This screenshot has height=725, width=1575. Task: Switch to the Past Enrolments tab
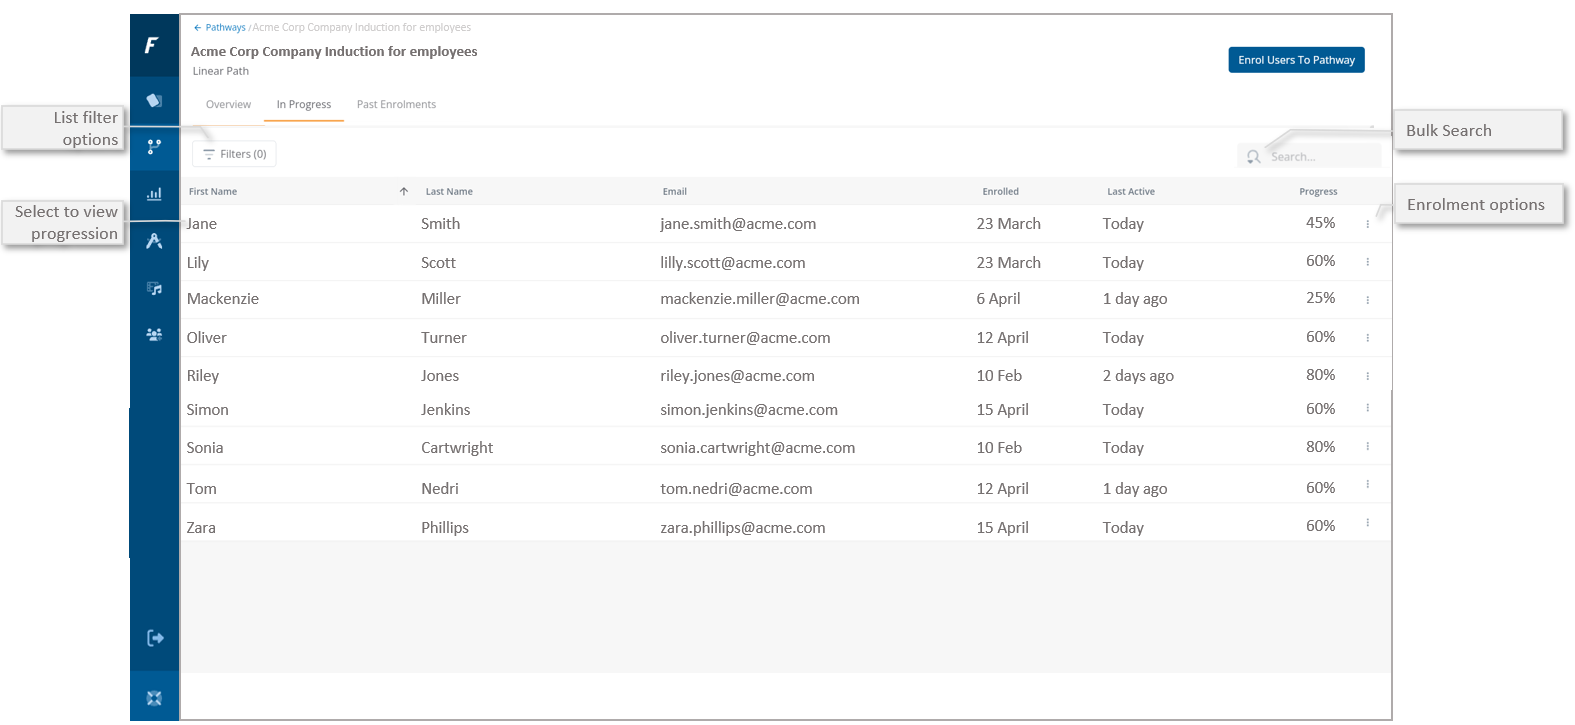tap(396, 105)
